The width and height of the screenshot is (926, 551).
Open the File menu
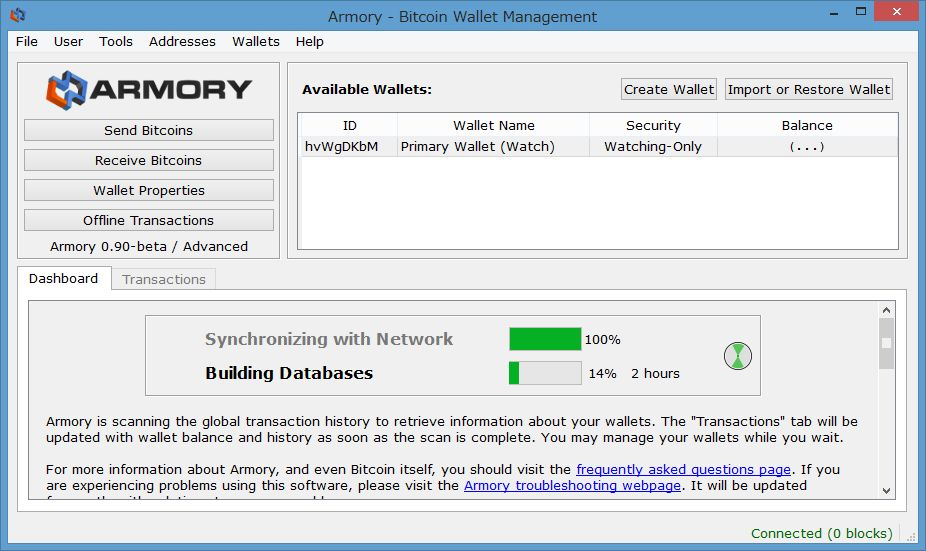[27, 41]
